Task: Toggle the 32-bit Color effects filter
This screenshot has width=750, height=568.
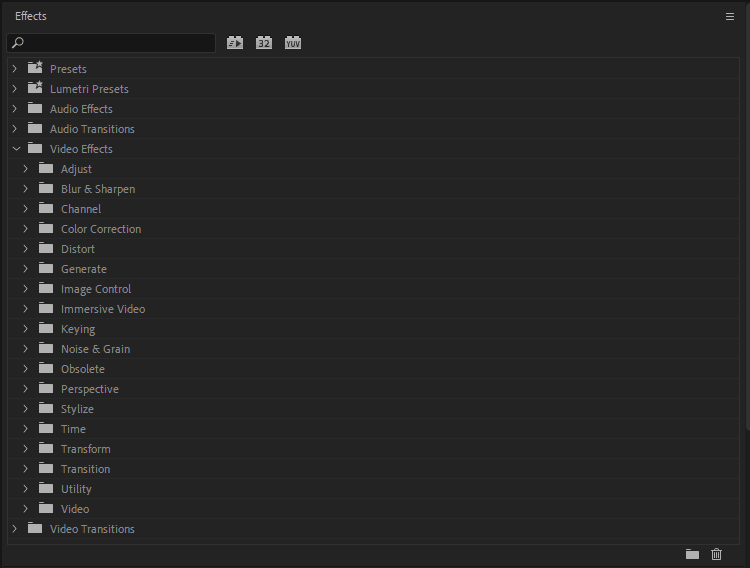Action: click(264, 43)
